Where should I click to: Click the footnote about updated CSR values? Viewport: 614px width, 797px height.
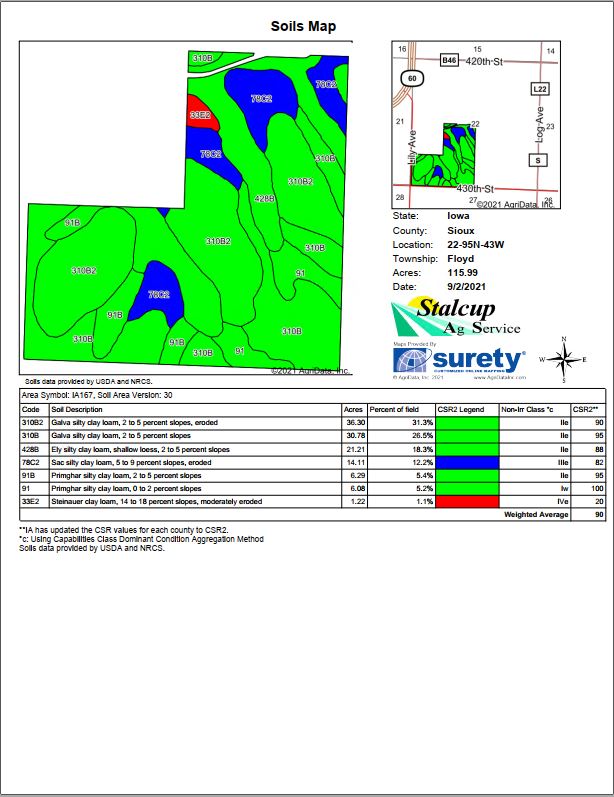click(x=124, y=530)
